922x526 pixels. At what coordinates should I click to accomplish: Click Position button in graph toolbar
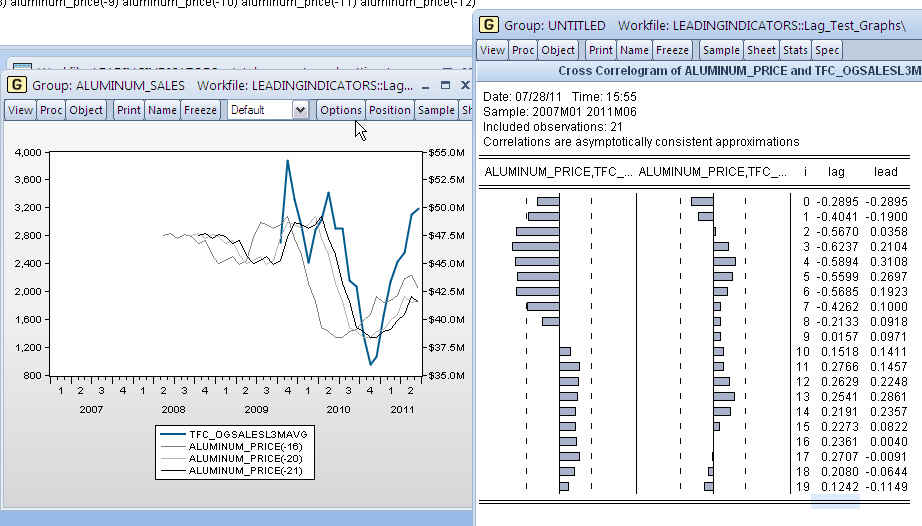point(389,110)
